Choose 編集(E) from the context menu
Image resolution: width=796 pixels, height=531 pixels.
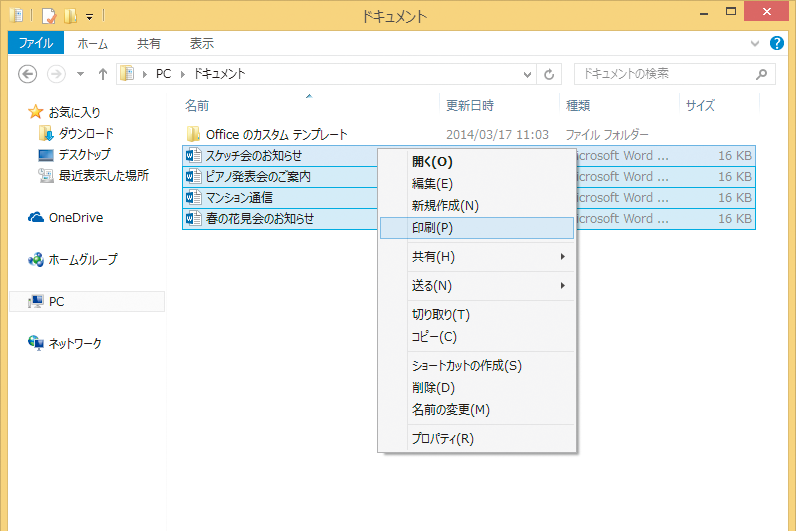(x=476, y=184)
